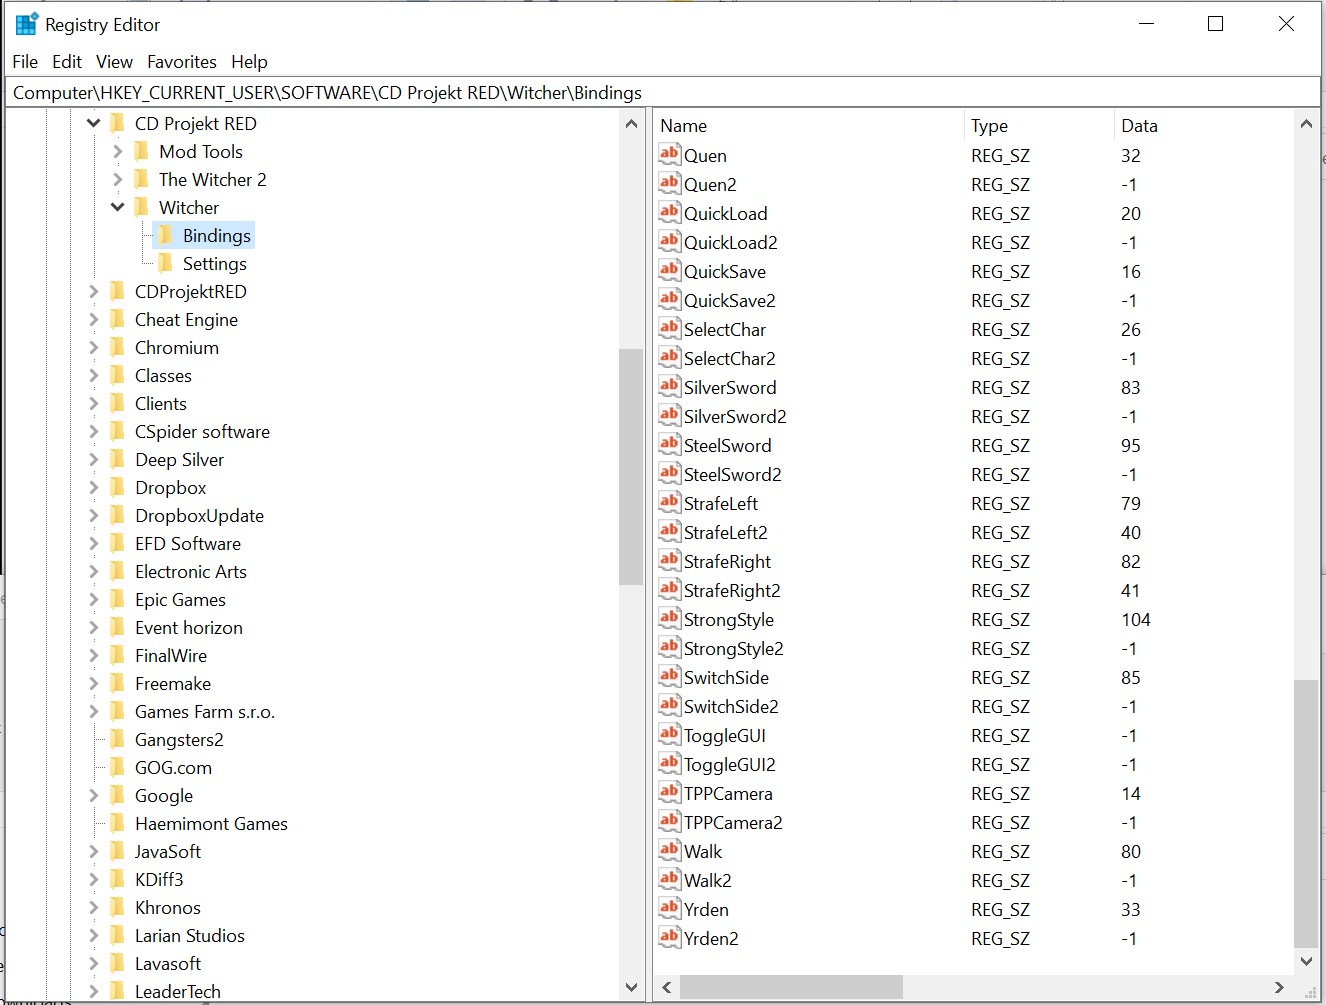The width and height of the screenshot is (1326, 1005).
Task: Sort values by the Data column header
Action: (1203, 125)
